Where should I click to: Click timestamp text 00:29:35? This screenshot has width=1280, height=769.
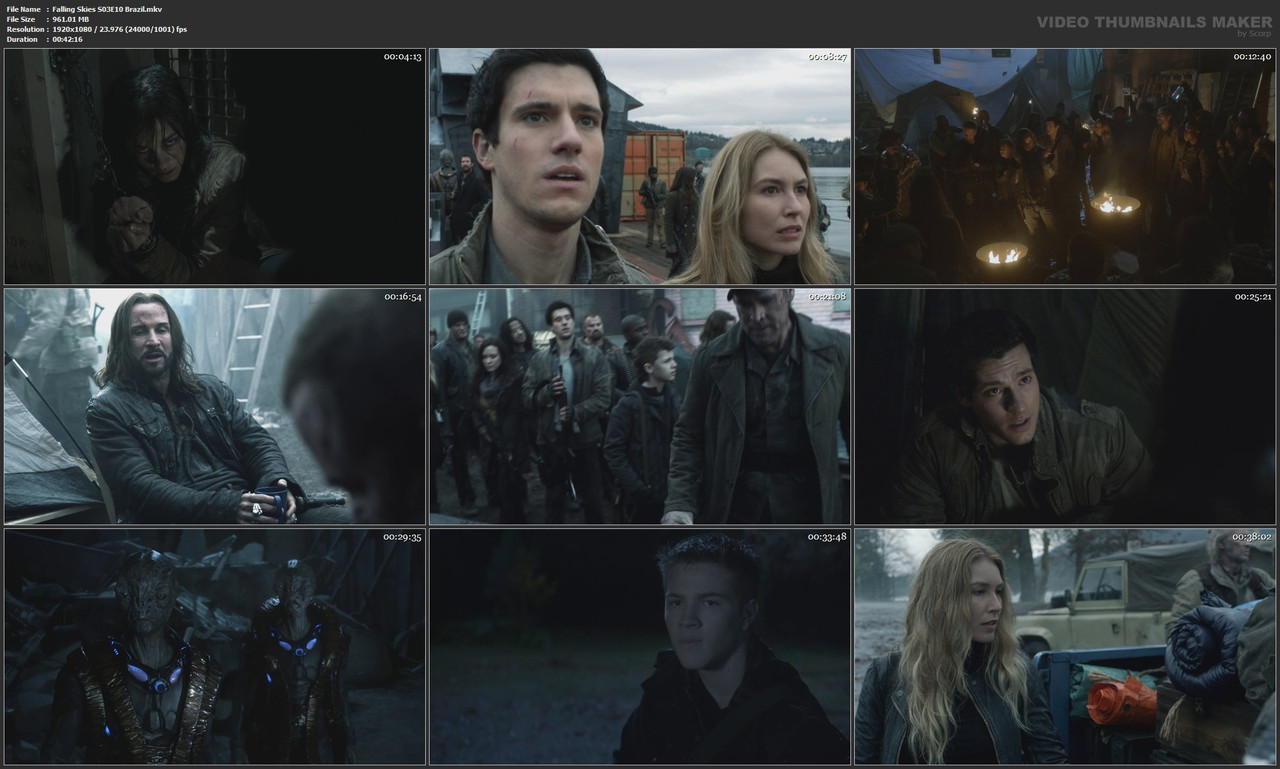403,537
